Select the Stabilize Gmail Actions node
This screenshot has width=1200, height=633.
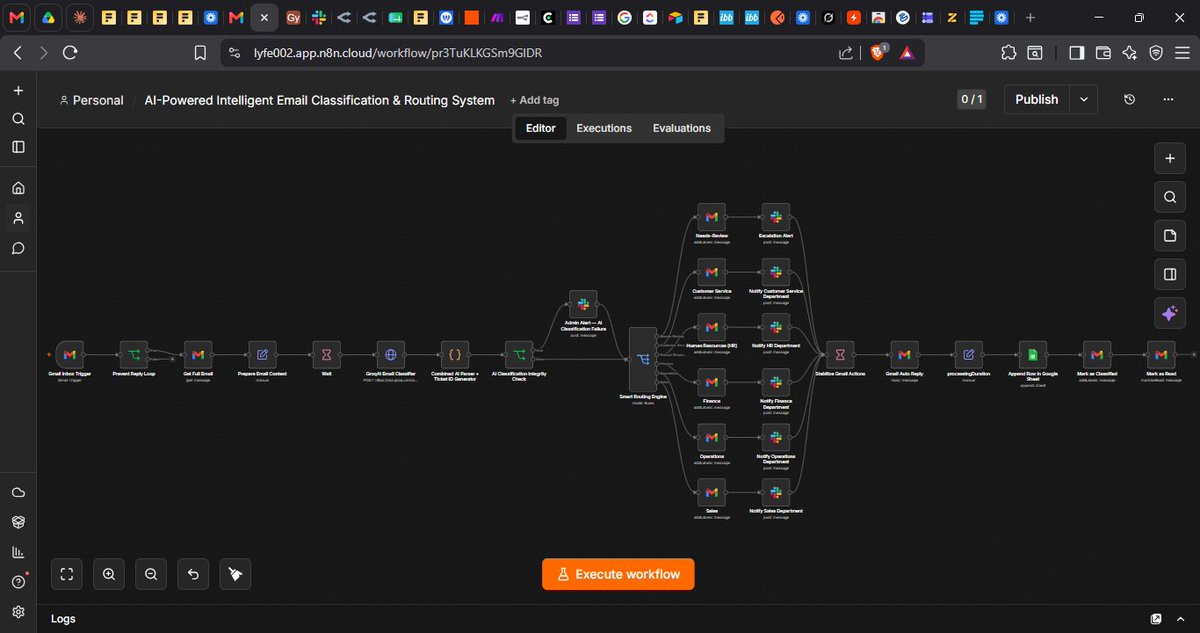[x=840, y=355]
